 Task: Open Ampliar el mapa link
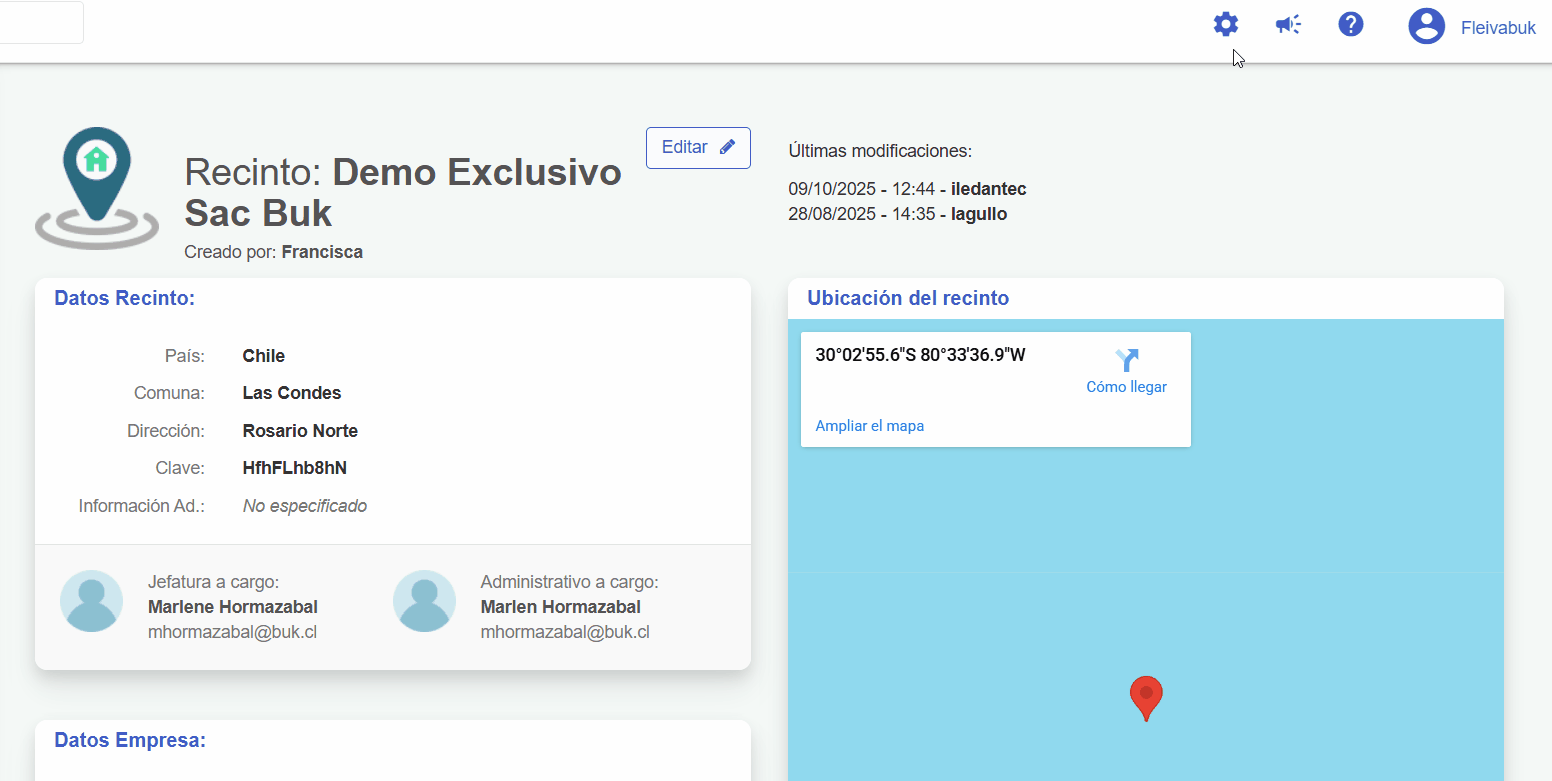[x=869, y=425]
